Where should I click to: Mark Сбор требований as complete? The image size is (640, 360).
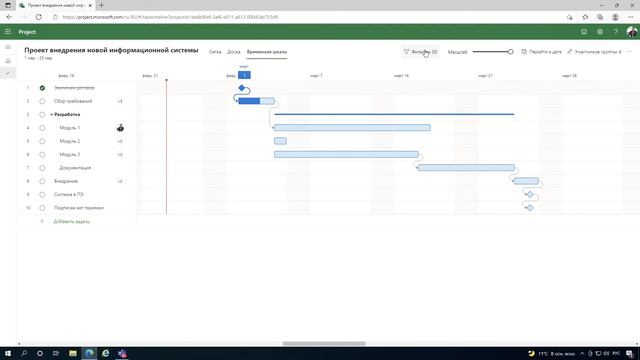tap(42, 101)
